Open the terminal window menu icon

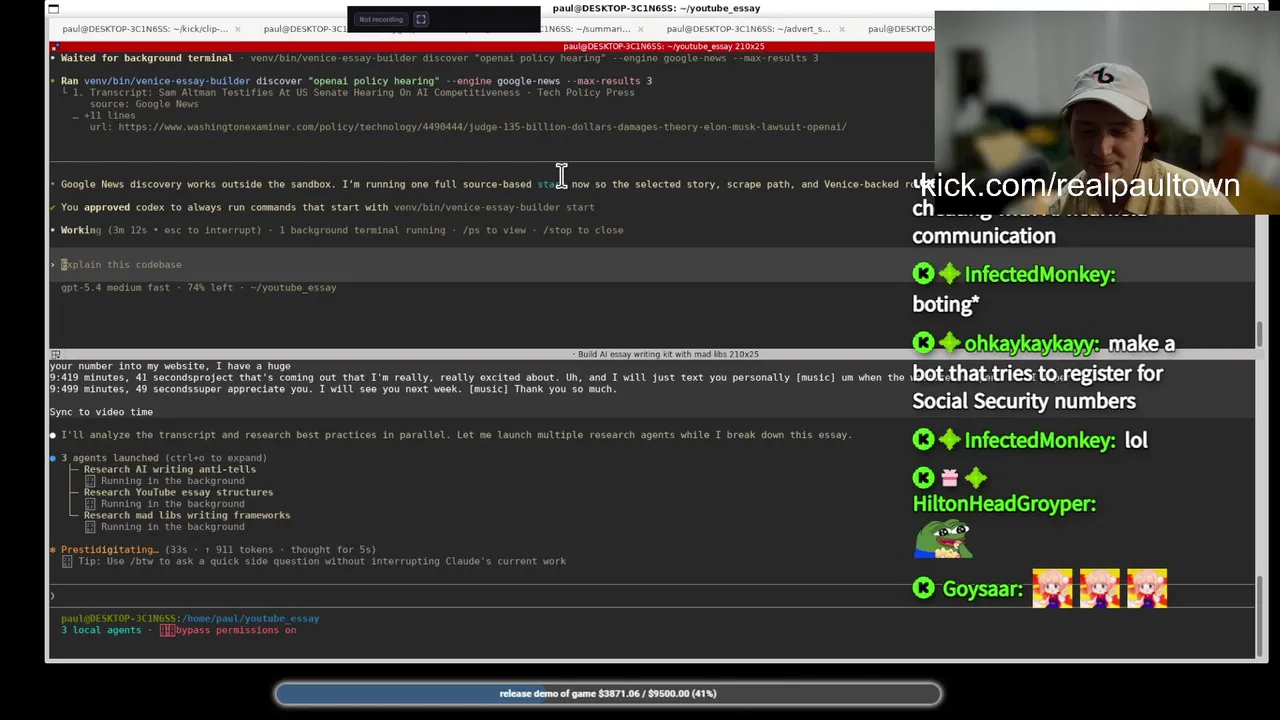click(53, 9)
